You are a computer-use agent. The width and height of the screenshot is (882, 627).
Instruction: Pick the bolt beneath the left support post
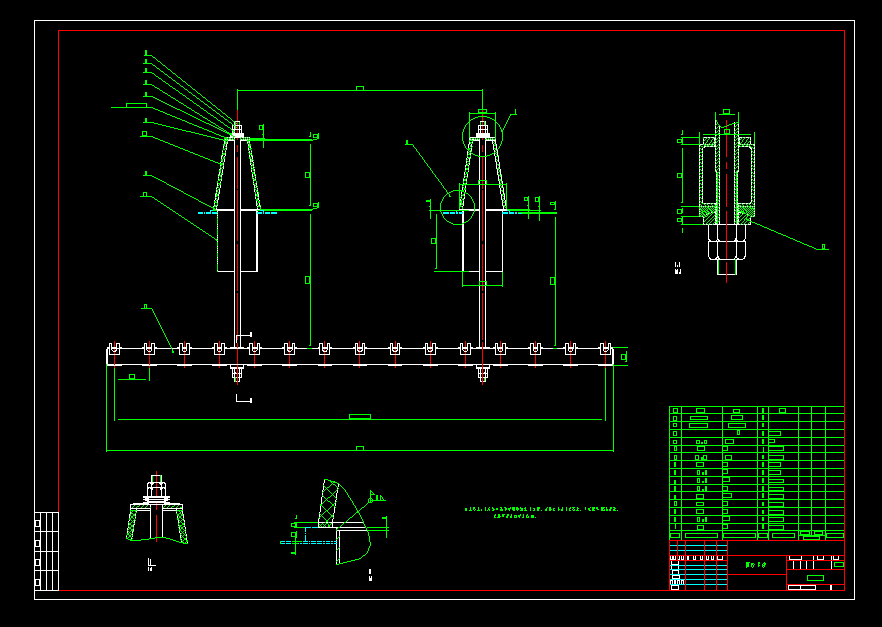[237, 373]
